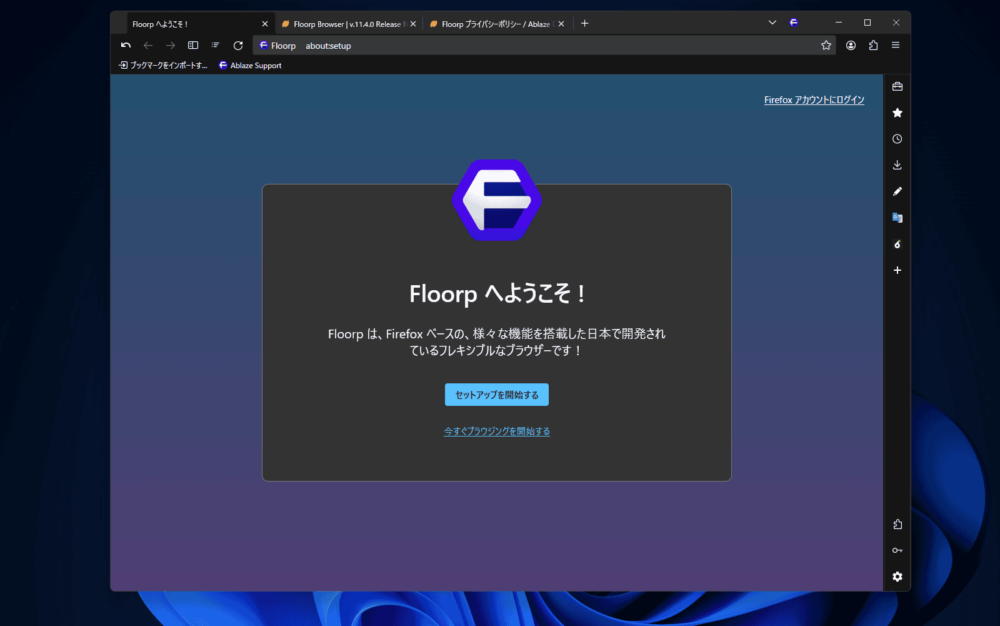Click the address bar showing about:setup

[x=542, y=45]
